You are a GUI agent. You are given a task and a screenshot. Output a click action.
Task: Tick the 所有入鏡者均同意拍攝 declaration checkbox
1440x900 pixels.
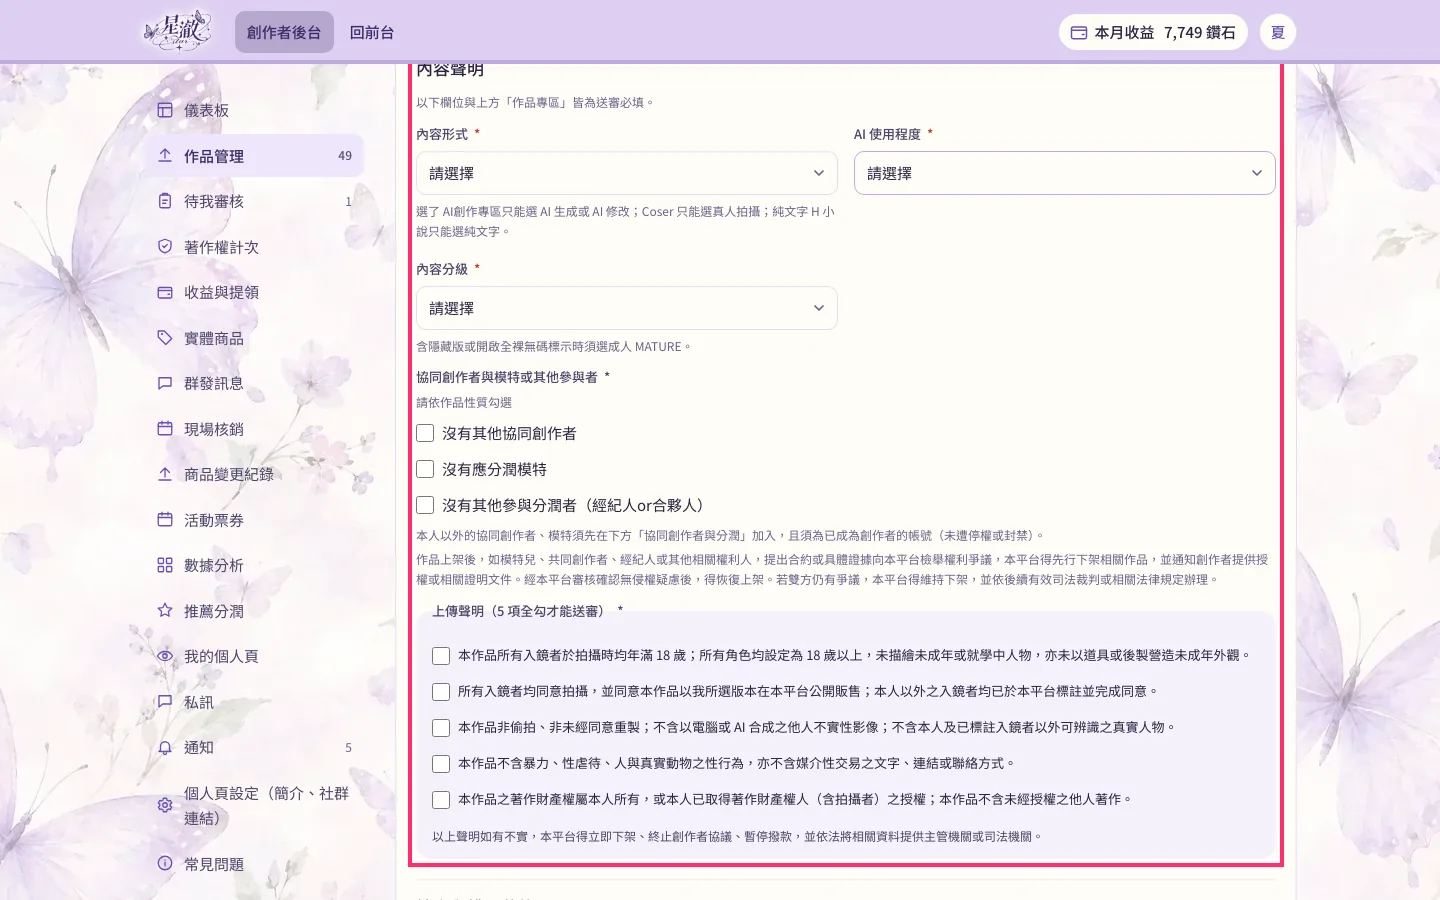tap(441, 692)
